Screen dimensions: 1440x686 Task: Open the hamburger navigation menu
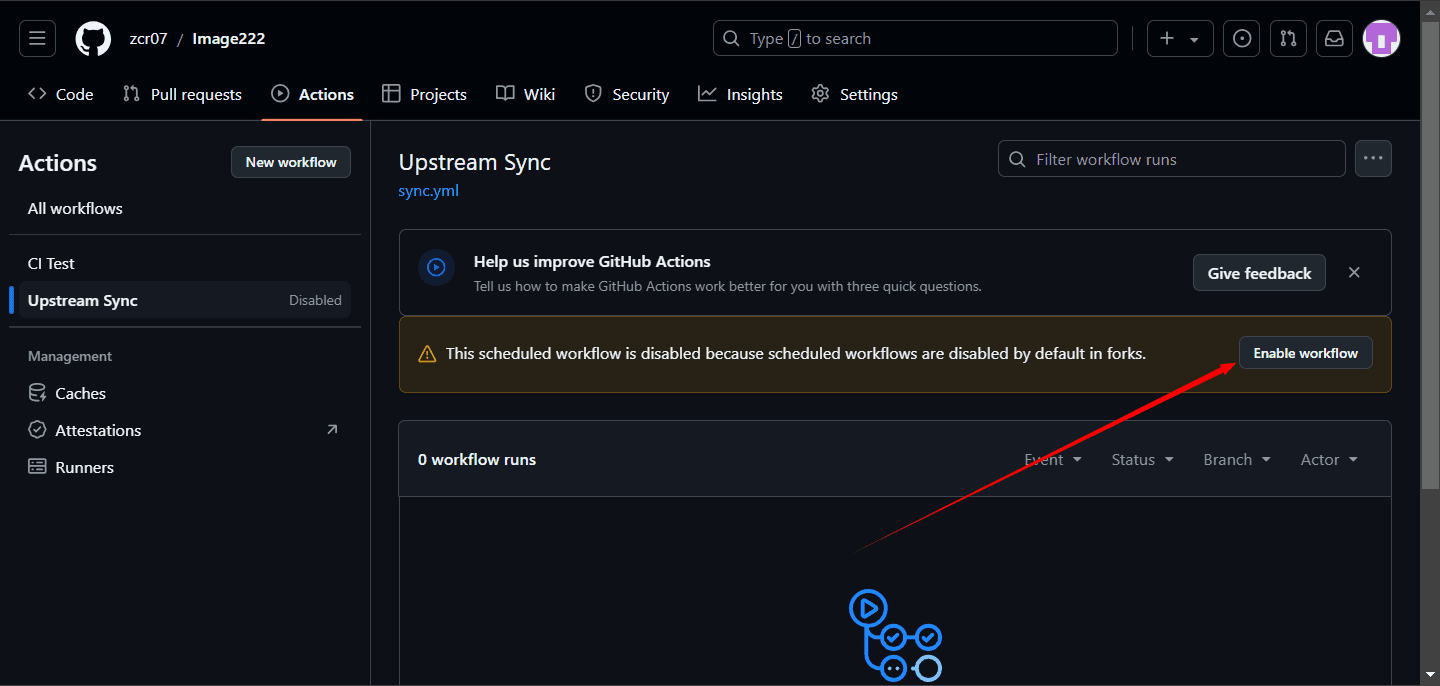[x=37, y=39]
